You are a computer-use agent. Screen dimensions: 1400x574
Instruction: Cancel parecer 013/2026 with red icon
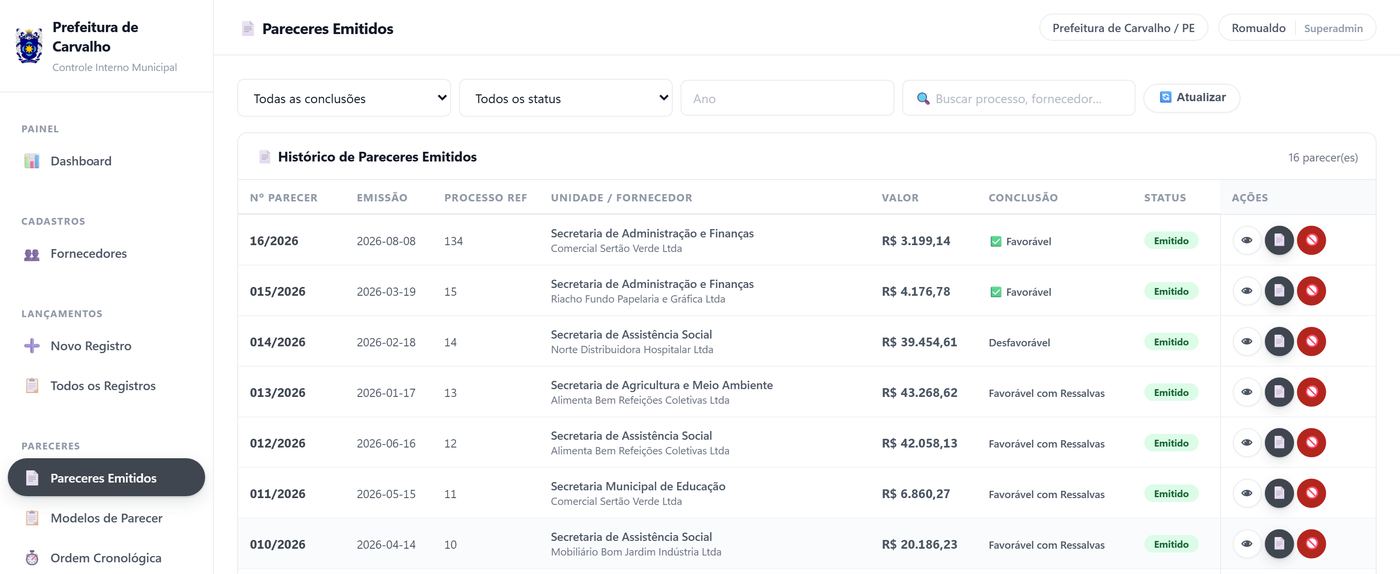pos(1311,392)
